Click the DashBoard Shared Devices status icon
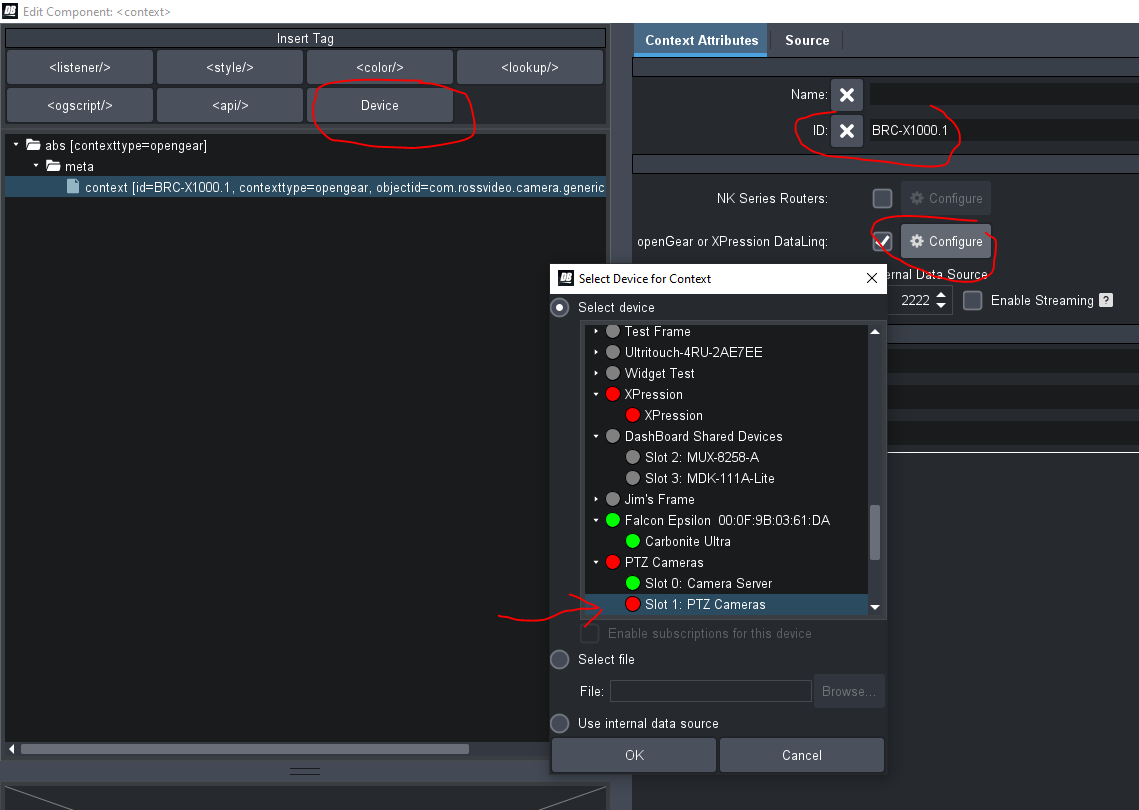This screenshot has width=1139, height=810. [x=612, y=437]
